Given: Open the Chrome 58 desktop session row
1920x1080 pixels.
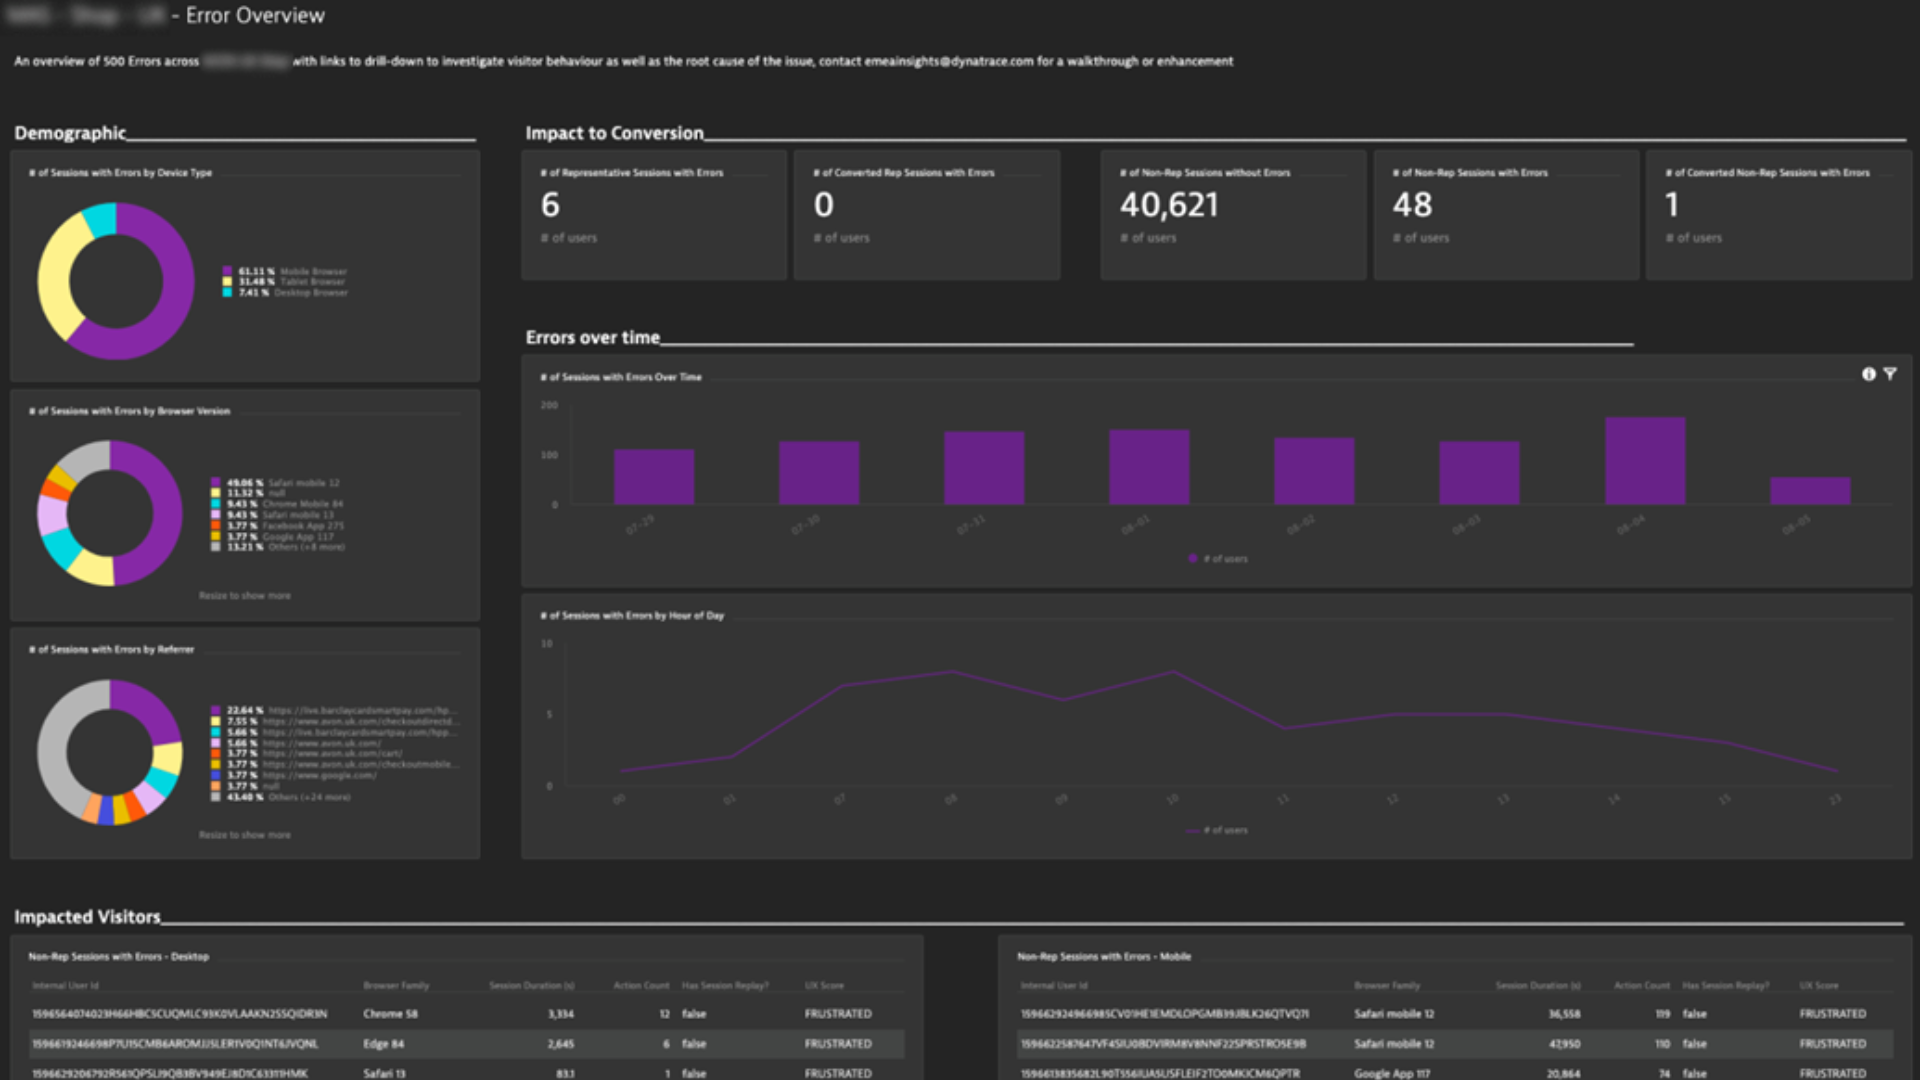Looking at the screenshot, I should tap(467, 1014).
